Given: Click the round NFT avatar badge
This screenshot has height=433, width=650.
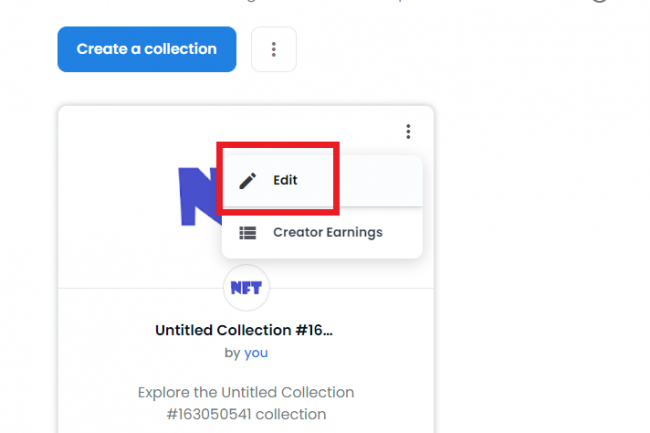Looking at the screenshot, I should tap(246, 288).
